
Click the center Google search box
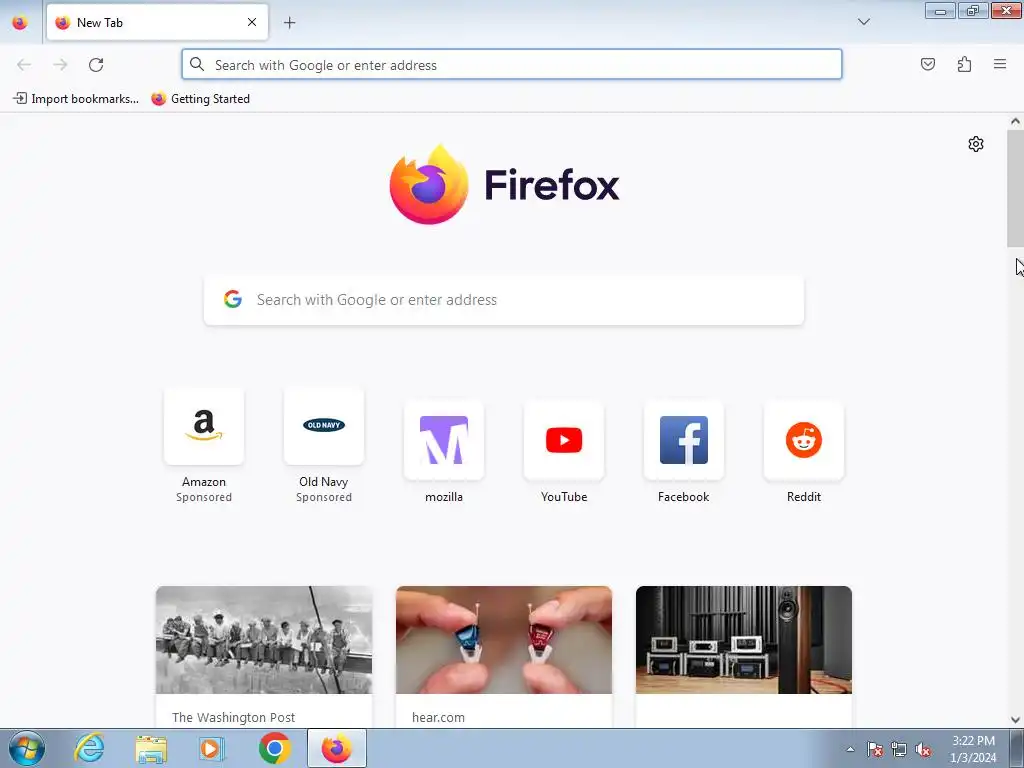coord(504,300)
